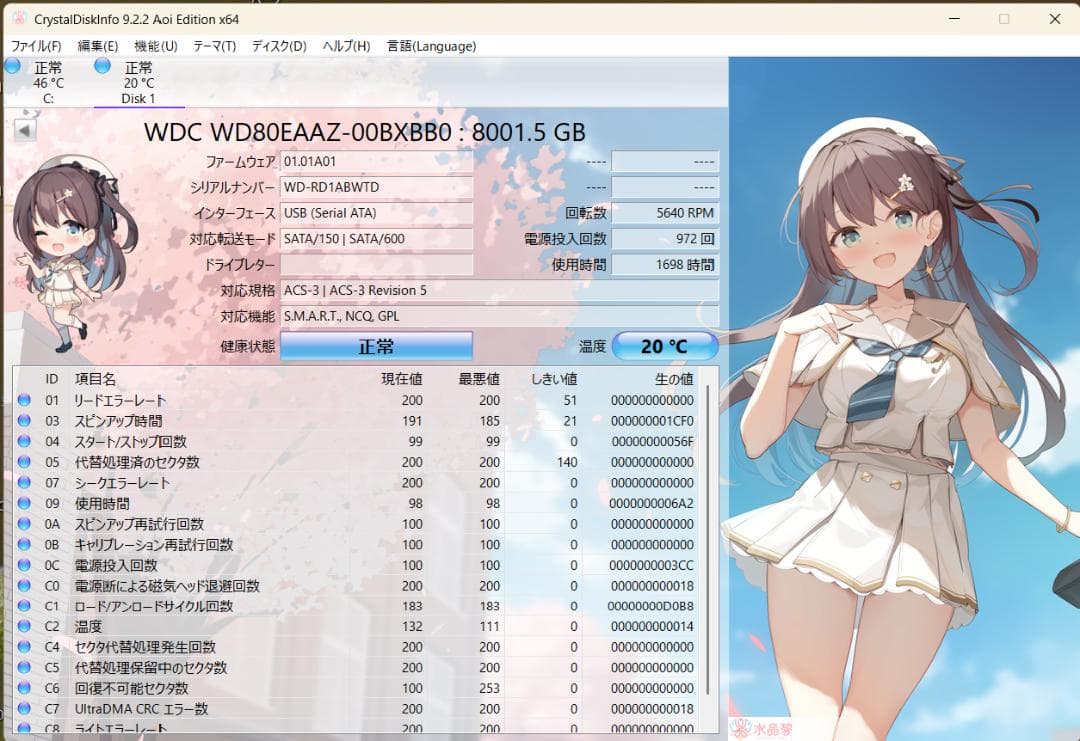Click the transfer mode field SATA/150 | SATA/600

(x=377, y=239)
